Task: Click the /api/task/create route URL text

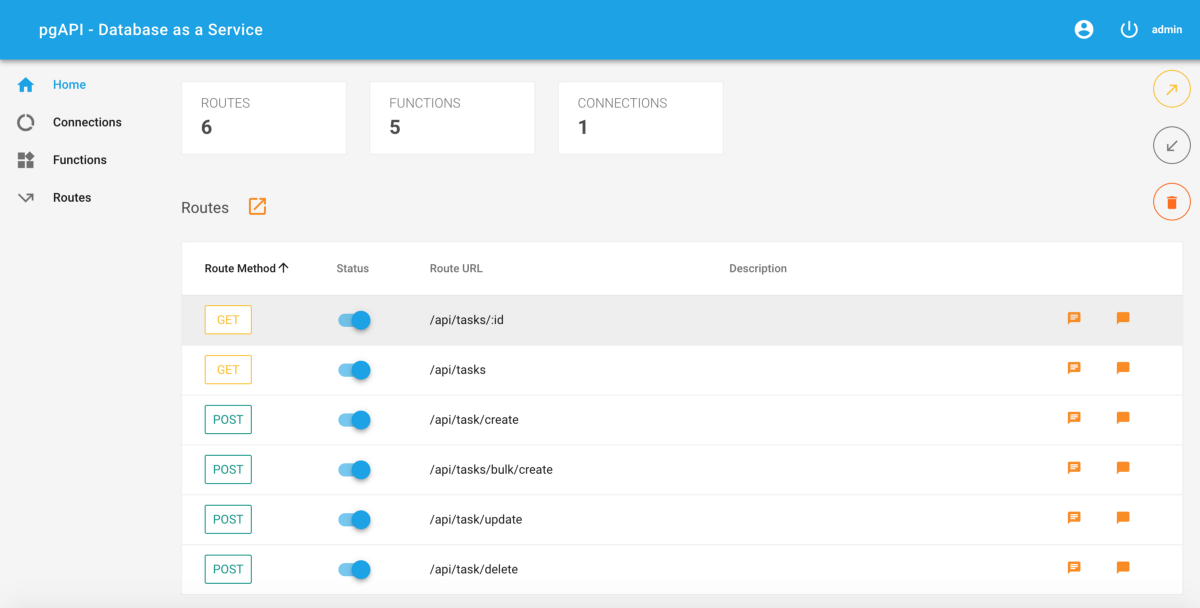Action: (474, 420)
